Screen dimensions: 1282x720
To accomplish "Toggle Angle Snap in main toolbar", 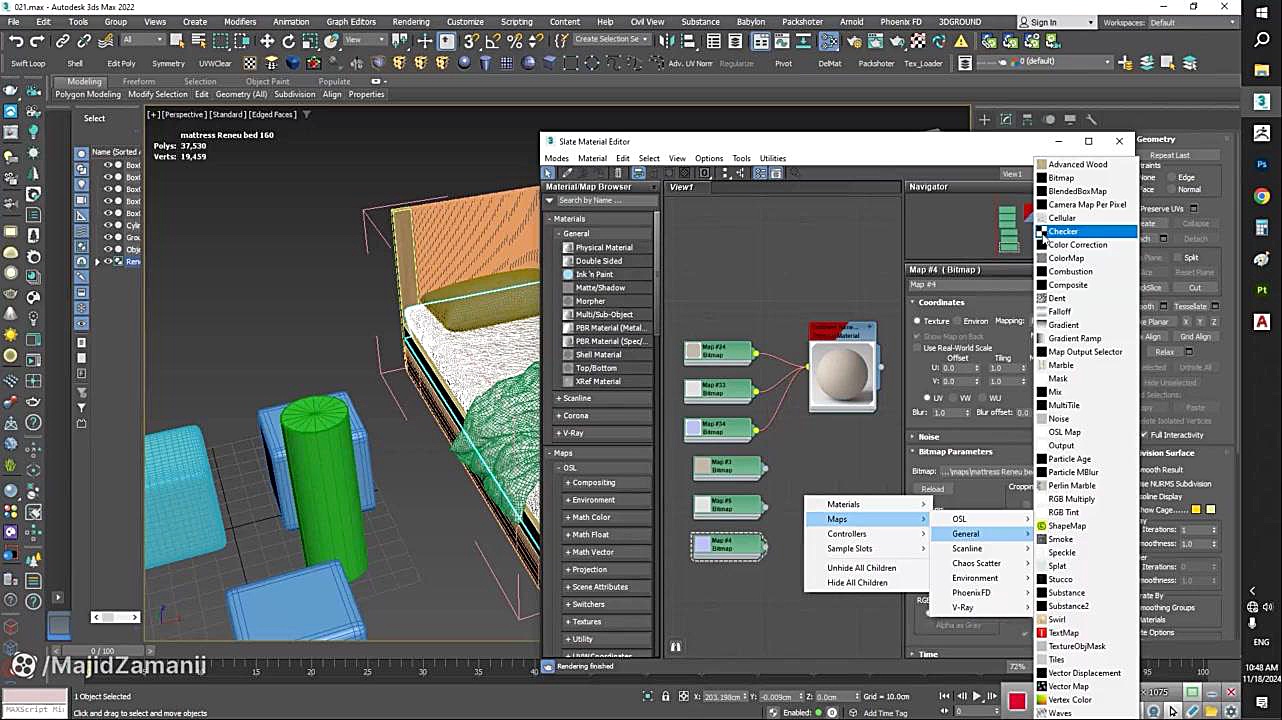I will (x=493, y=41).
